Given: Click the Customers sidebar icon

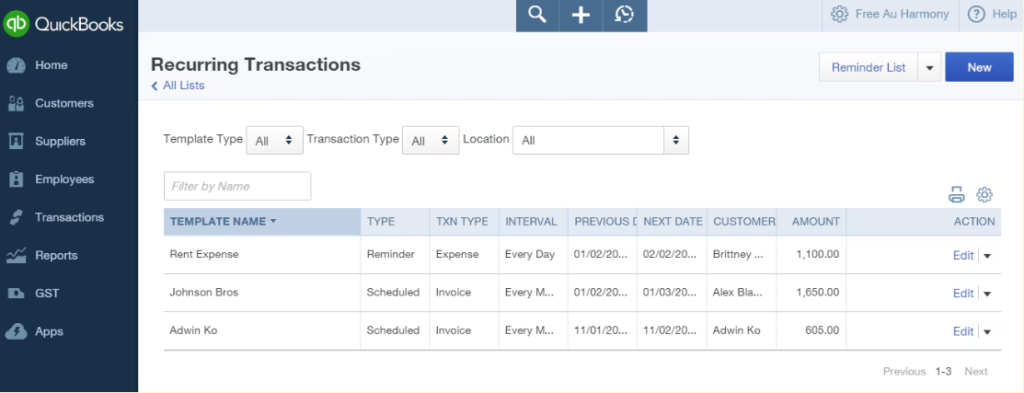Looking at the screenshot, I should coord(16,103).
